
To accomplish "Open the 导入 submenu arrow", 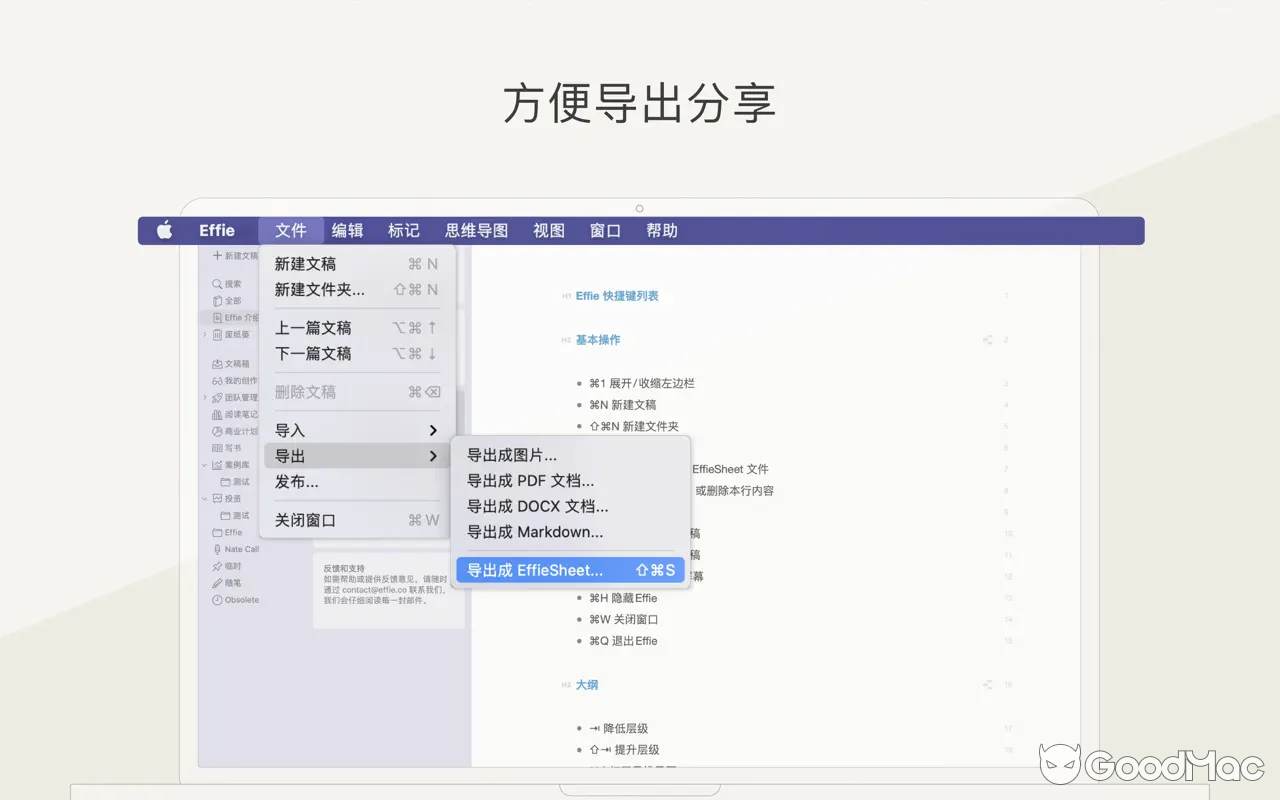I will 432,429.
